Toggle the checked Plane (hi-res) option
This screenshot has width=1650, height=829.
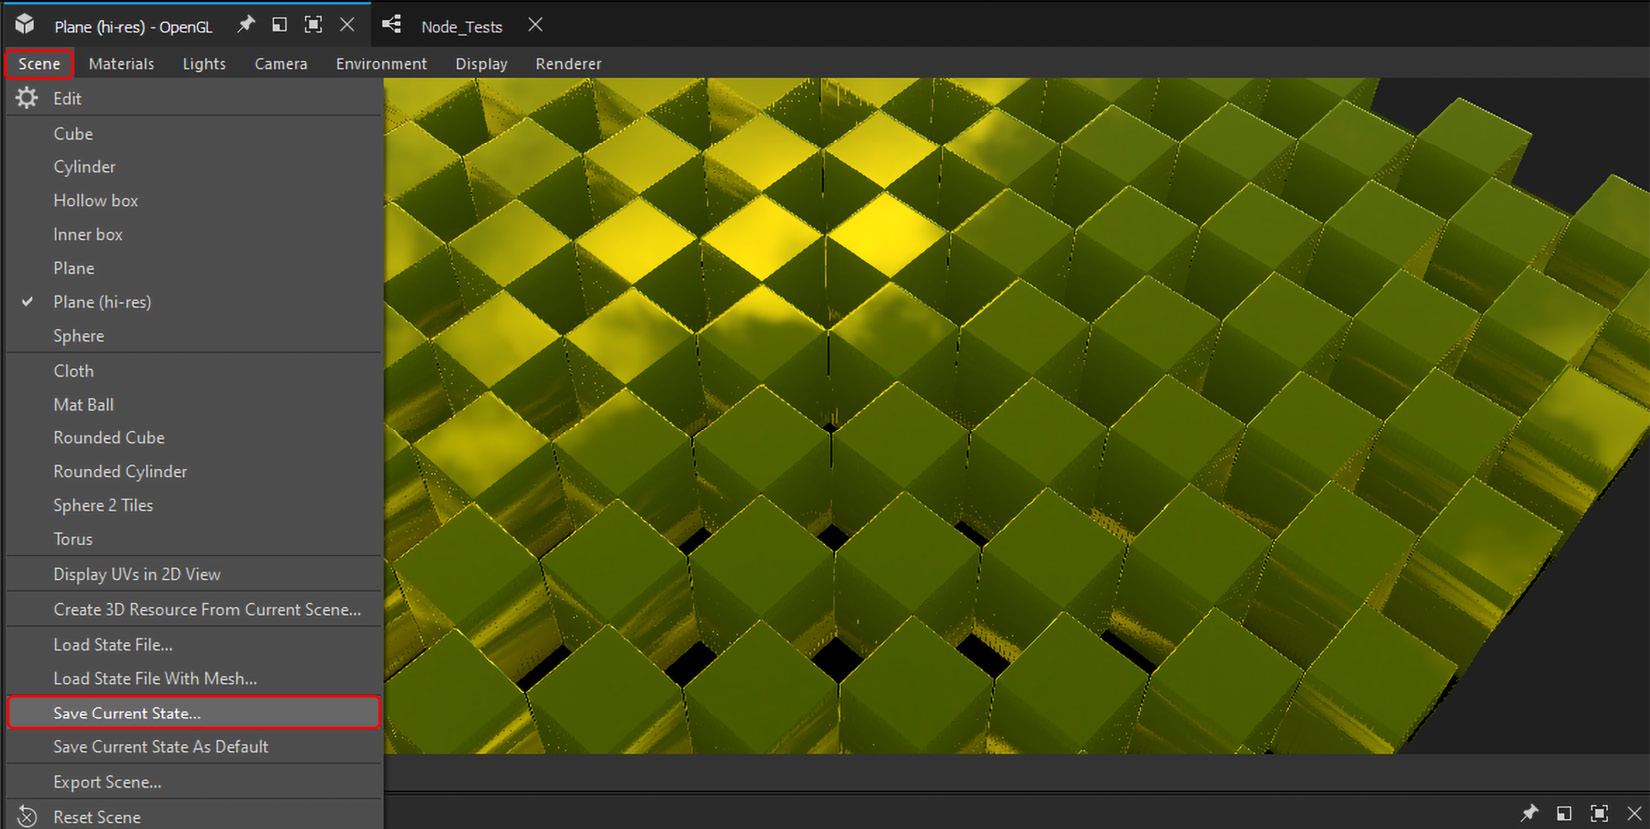[x=195, y=302]
